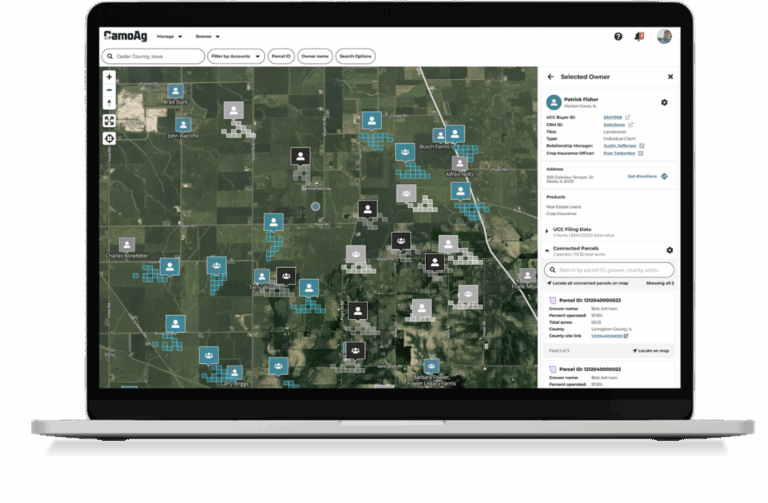Open the user profile avatar
Image resolution: width=768 pixels, height=503 pixels.
click(x=664, y=37)
